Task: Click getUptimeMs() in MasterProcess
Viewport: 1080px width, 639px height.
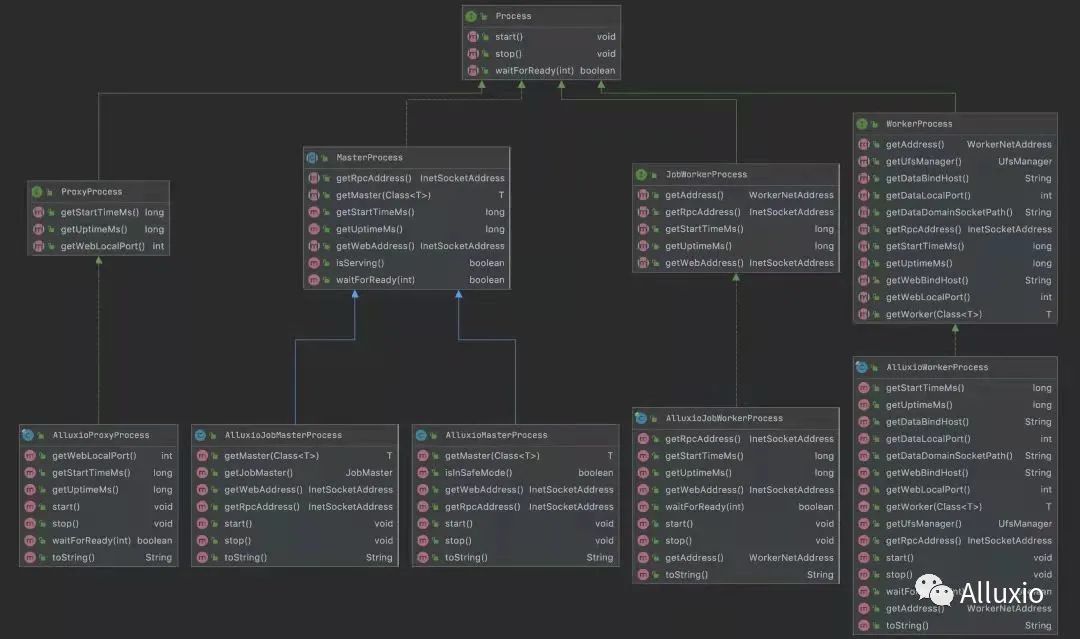Action: click(369, 229)
